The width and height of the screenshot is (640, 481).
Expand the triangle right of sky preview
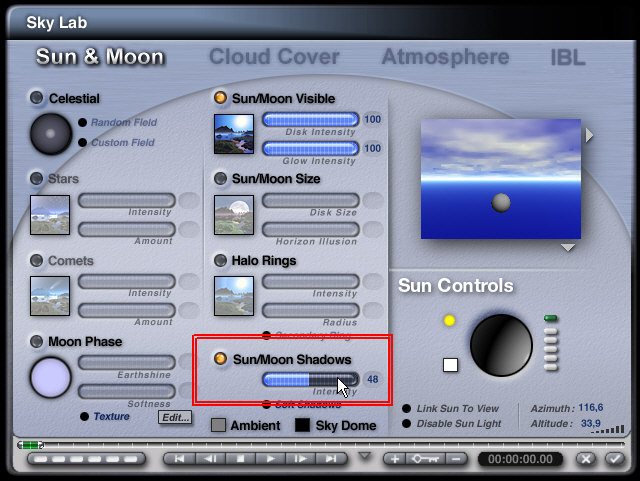589,135
